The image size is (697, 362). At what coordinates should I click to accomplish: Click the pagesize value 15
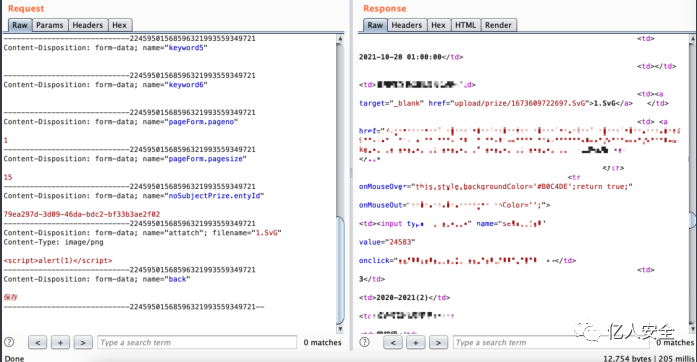coord(8,177)
